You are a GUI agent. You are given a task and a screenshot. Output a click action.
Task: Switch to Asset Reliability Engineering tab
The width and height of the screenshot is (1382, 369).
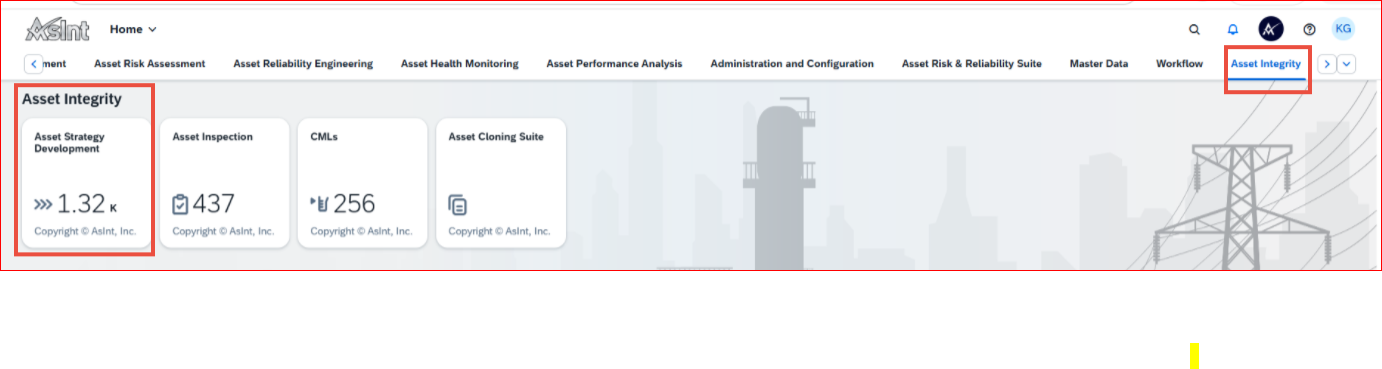303,64
